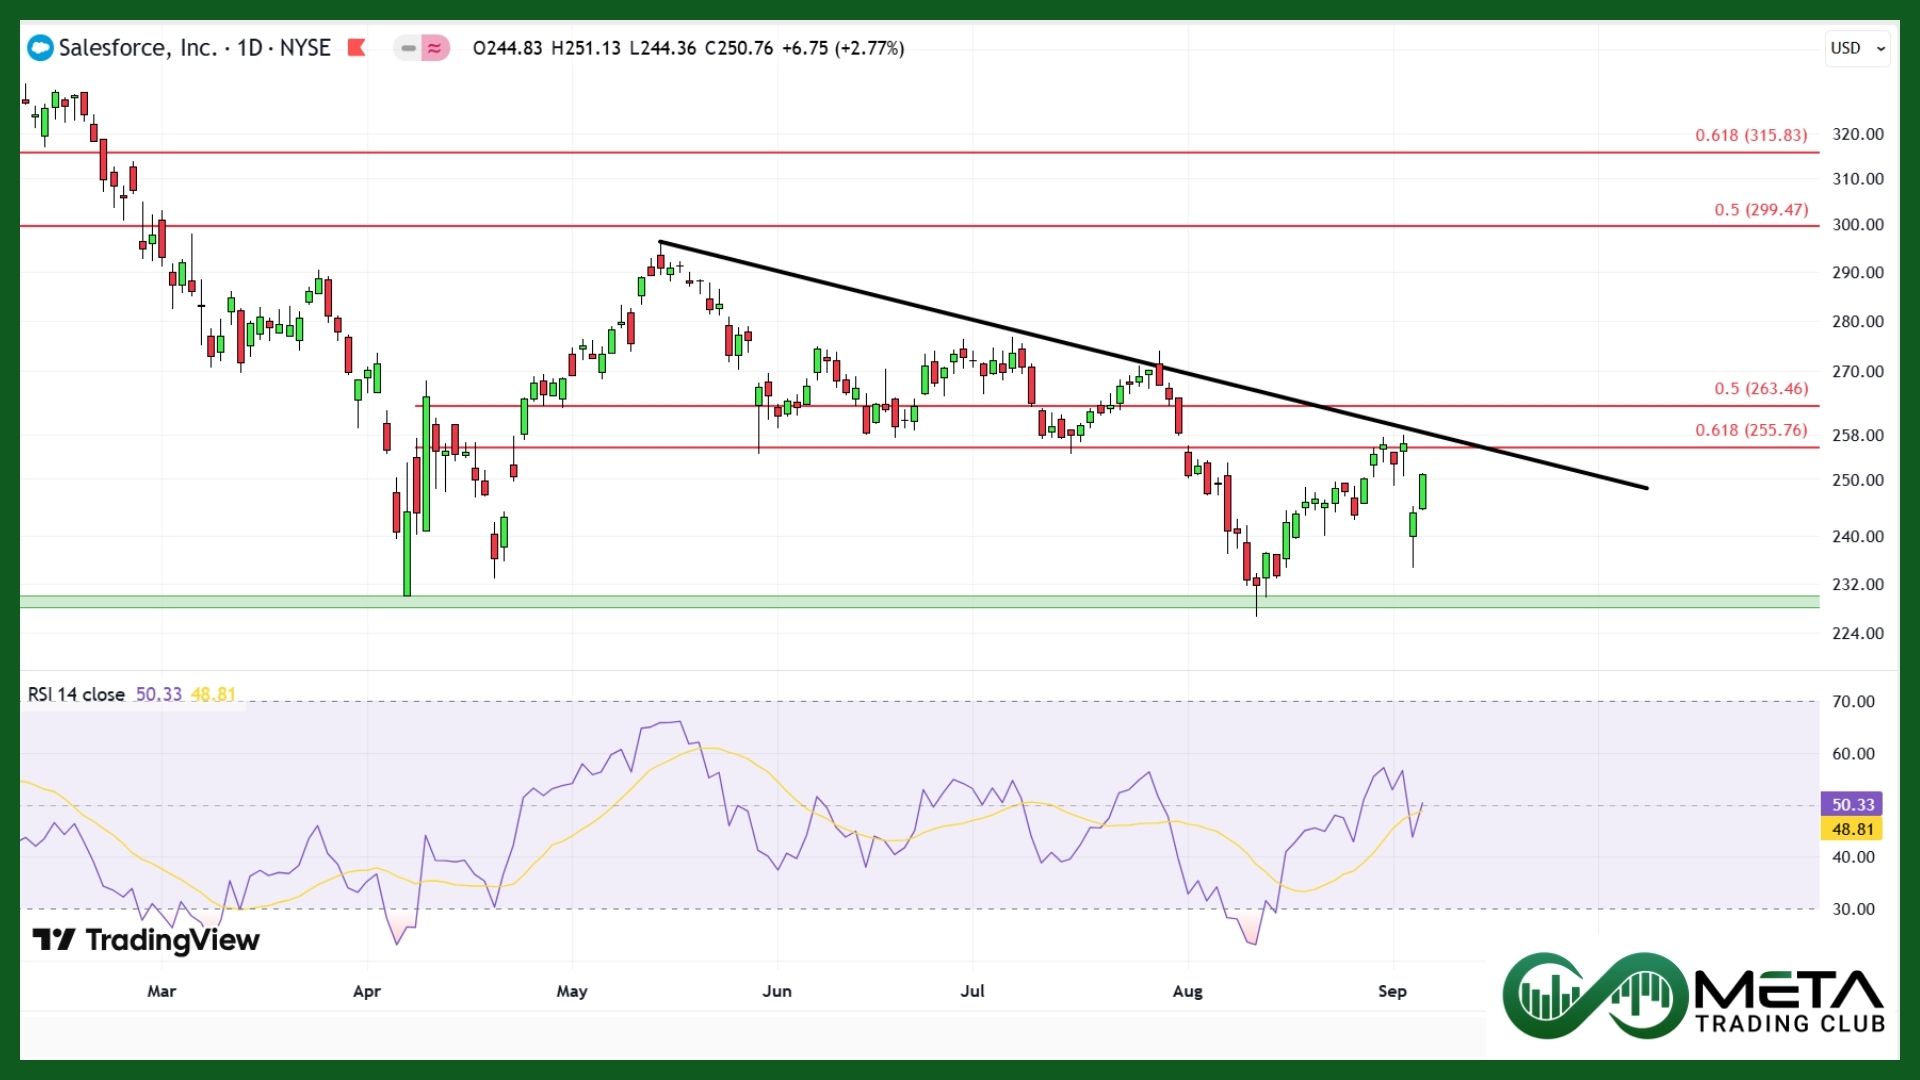The height and width of the screenshot is (1080, 1920).
Task: Click the purple 50.33 RSI value tag
Action: coord(1852,804)
